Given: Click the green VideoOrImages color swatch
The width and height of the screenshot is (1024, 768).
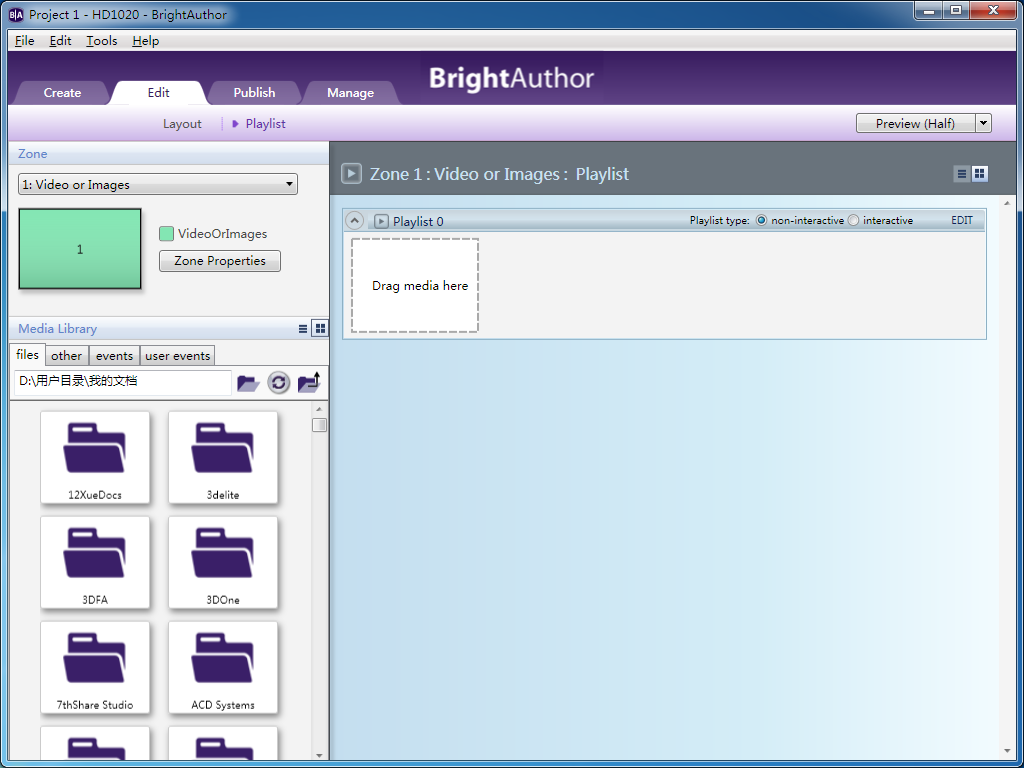Looking at the screenshot, I should tap(167, 234).
